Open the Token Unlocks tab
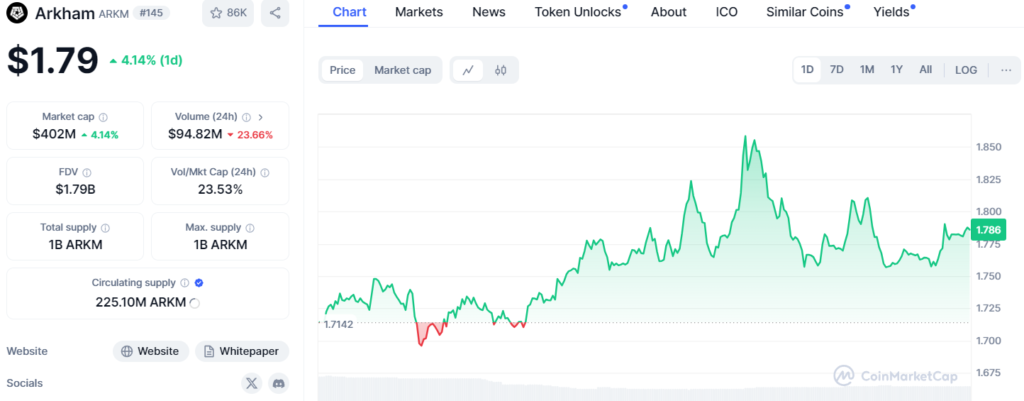1024x401 pixels. pos(578,12)
